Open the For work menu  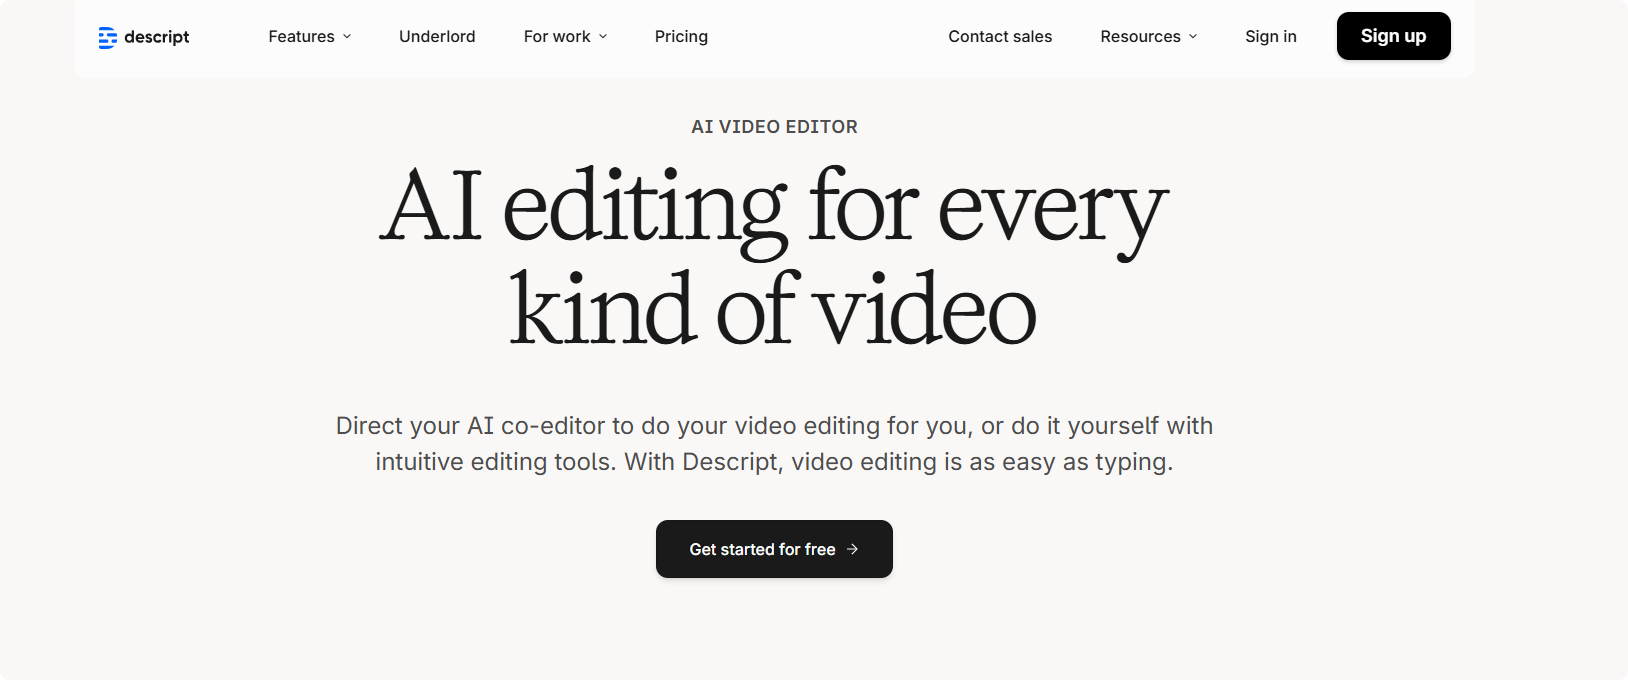point(557,37)
